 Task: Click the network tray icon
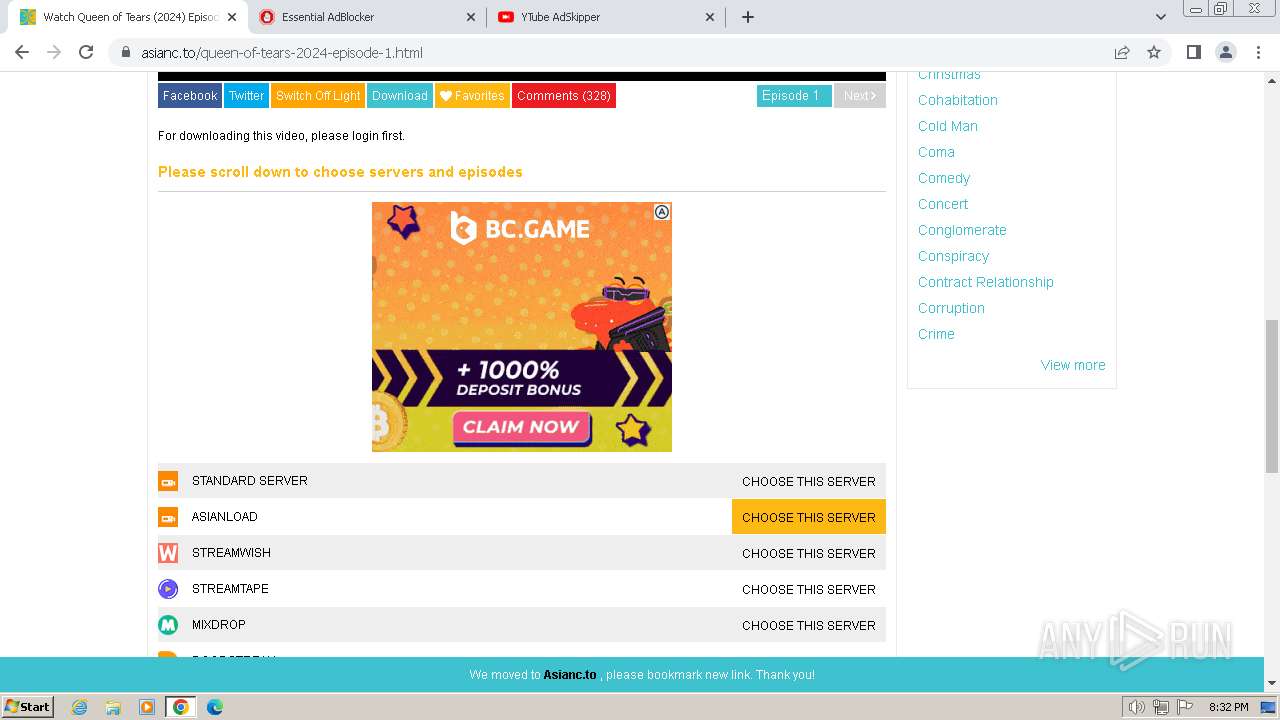point(1161,707)
